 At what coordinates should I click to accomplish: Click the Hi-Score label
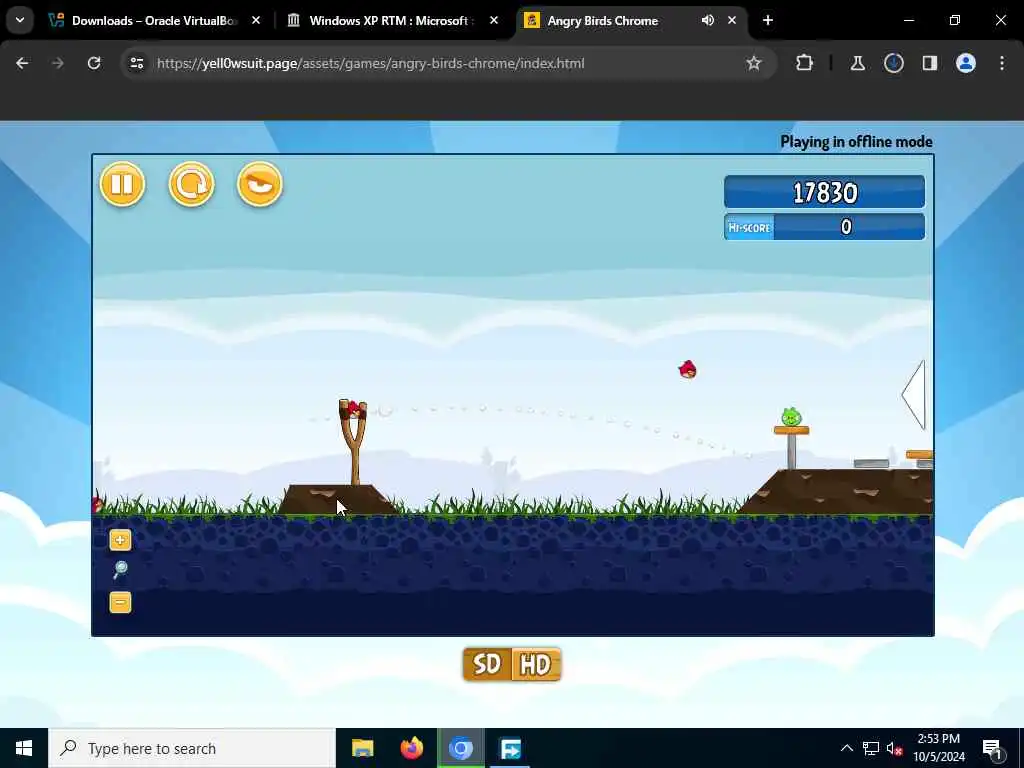749,227
